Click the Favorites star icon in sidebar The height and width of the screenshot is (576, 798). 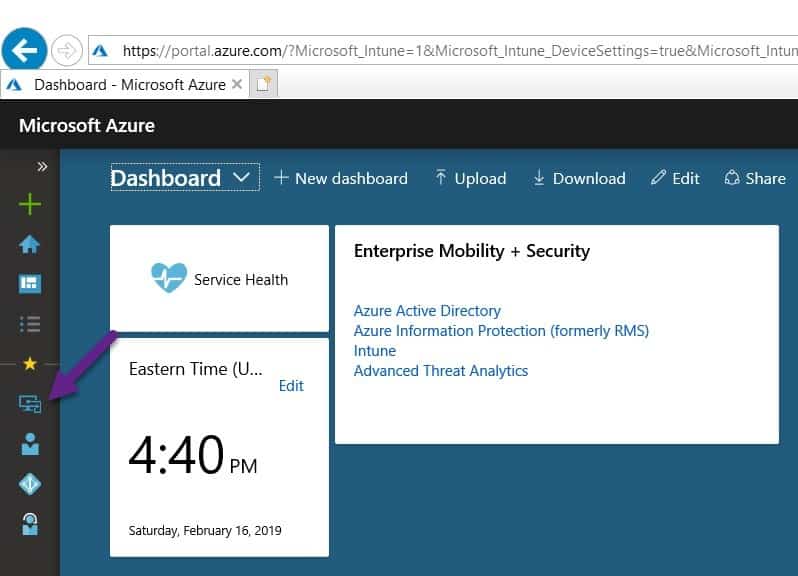coord(30,364)
